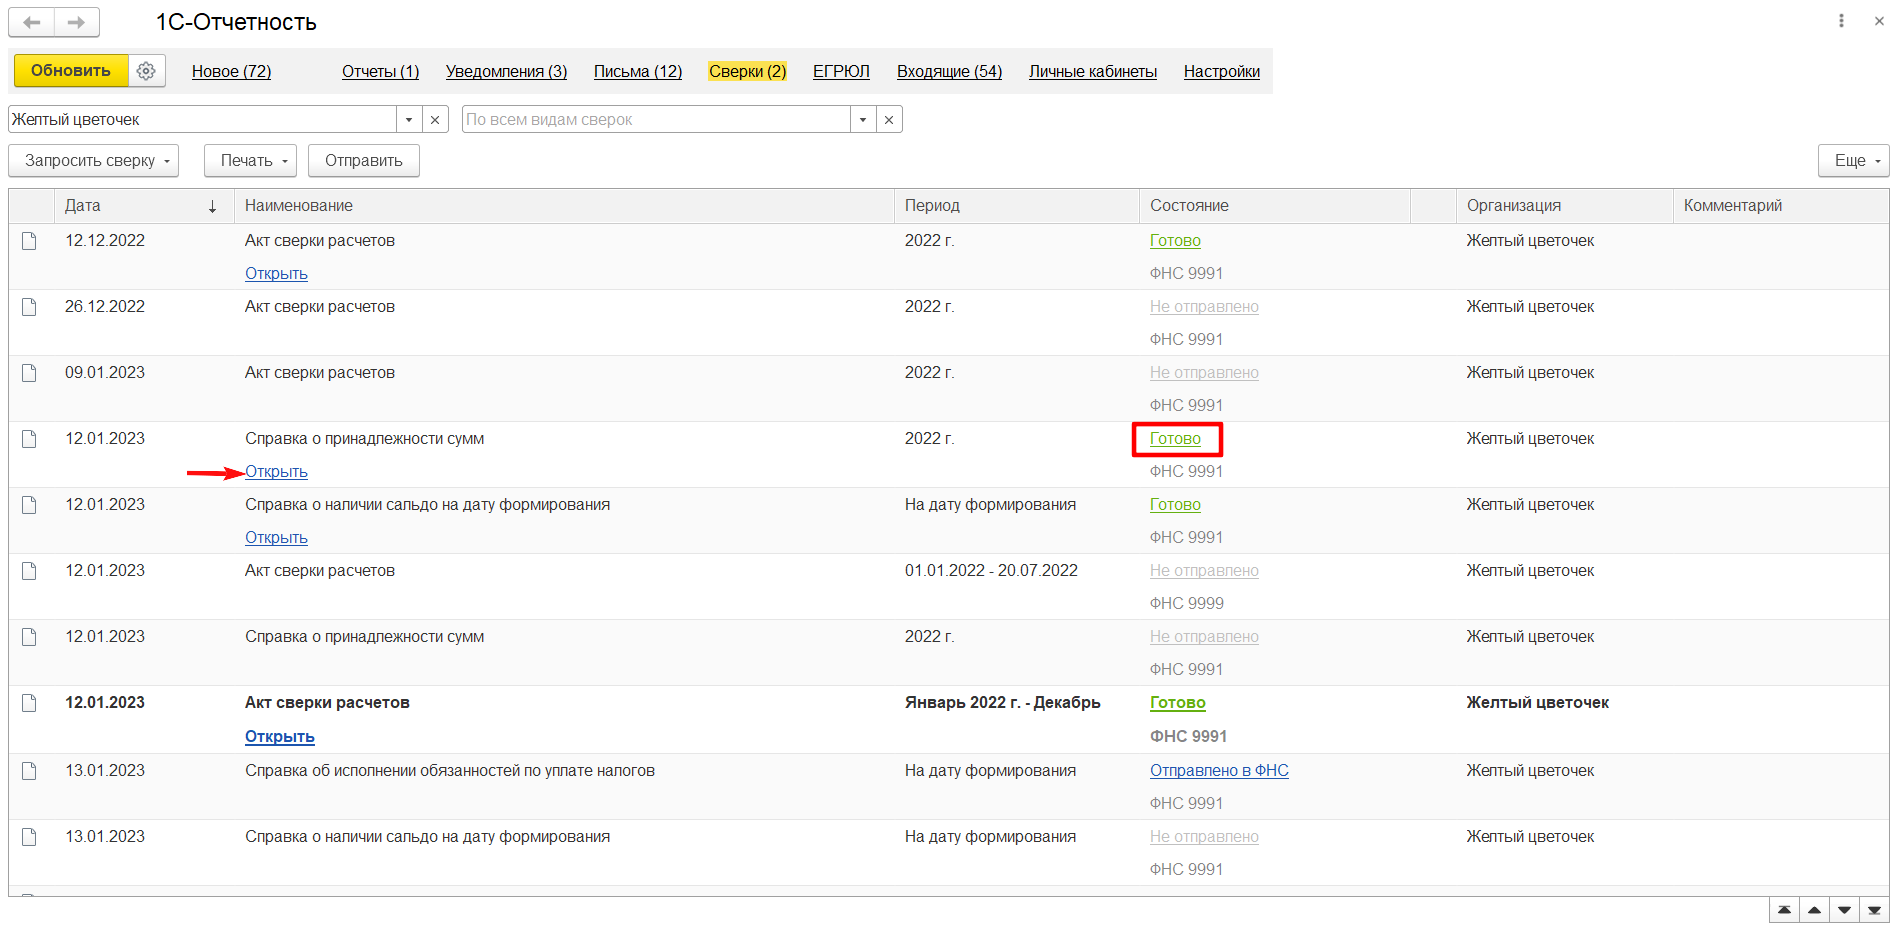Click the bold Открыть link
Image resolution: width=1901 pixels, height=931 pixels.
[280, 737]
